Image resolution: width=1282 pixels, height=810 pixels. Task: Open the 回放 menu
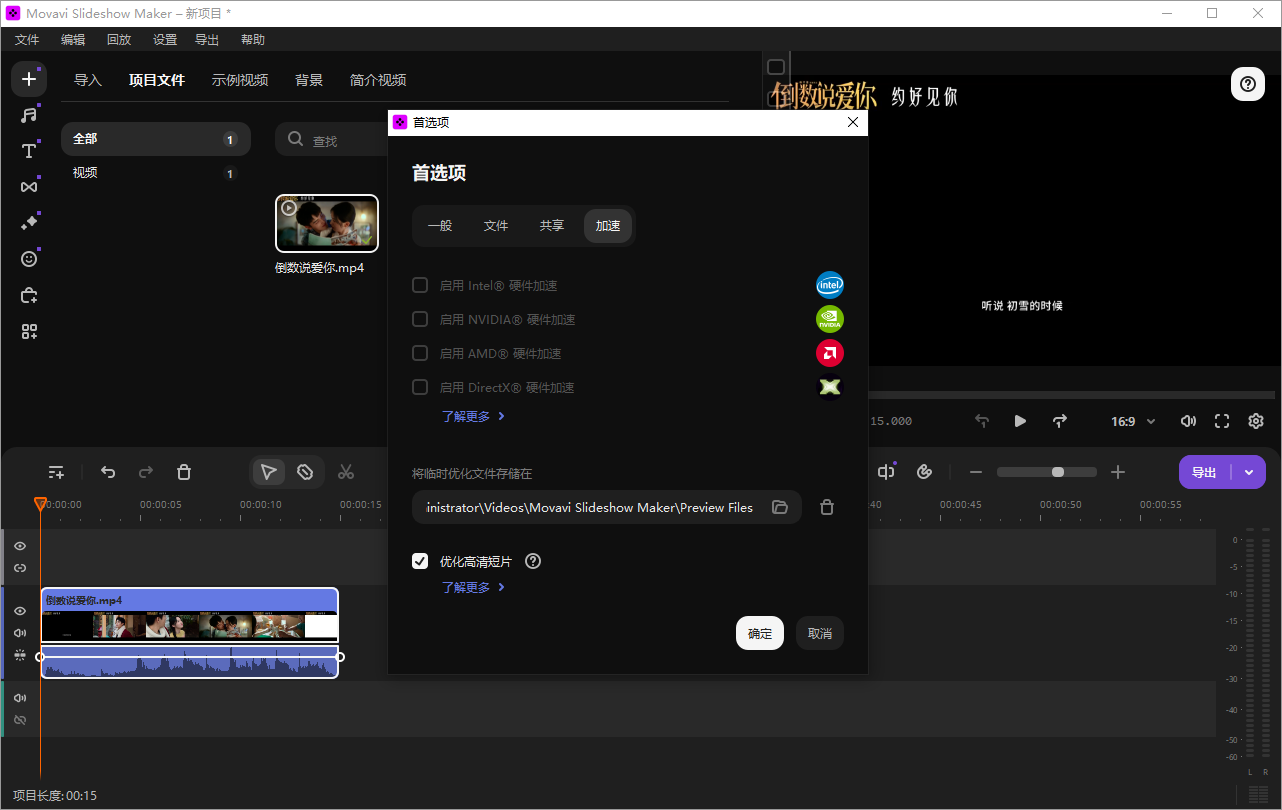pos(119,40)
